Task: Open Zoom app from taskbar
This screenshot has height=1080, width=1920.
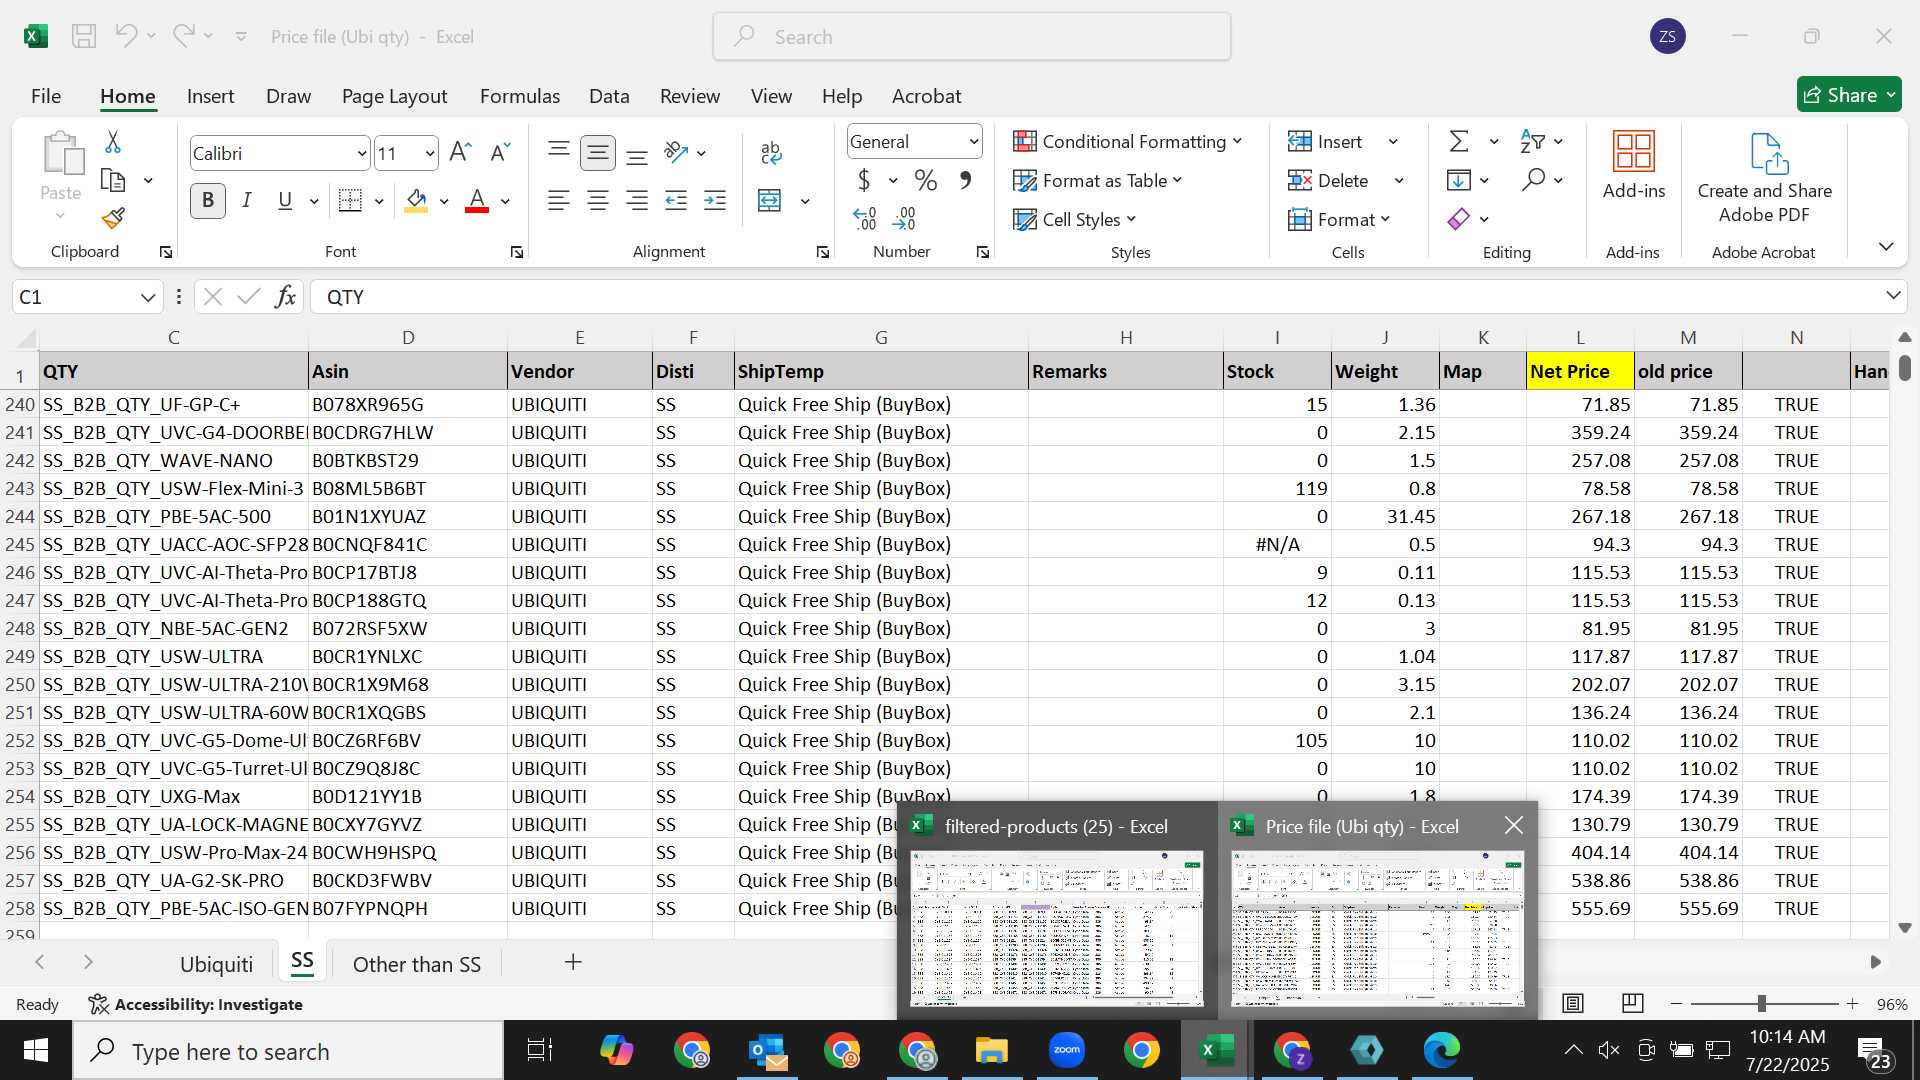Action: 1067,1050
